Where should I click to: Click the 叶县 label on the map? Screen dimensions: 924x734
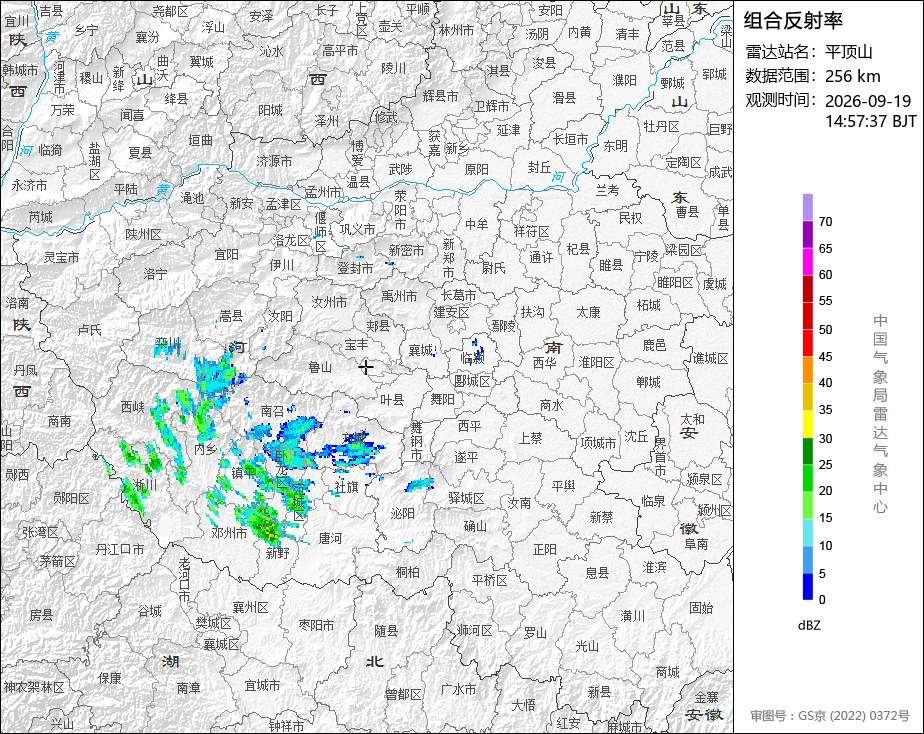[392, 400]
